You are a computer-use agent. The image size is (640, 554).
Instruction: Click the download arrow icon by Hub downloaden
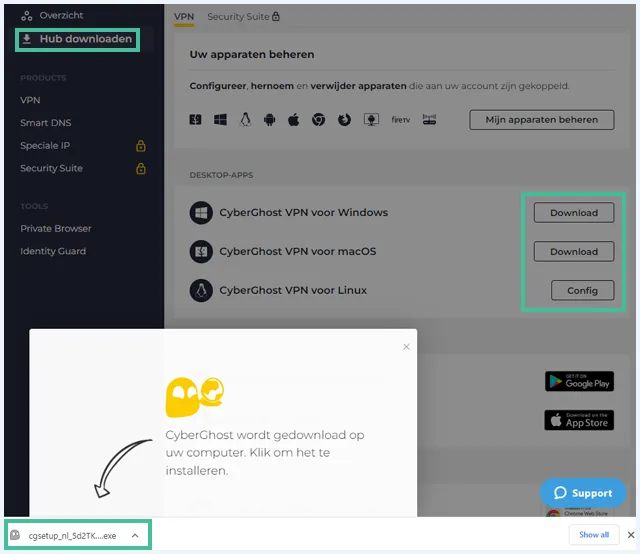(27, 39)
